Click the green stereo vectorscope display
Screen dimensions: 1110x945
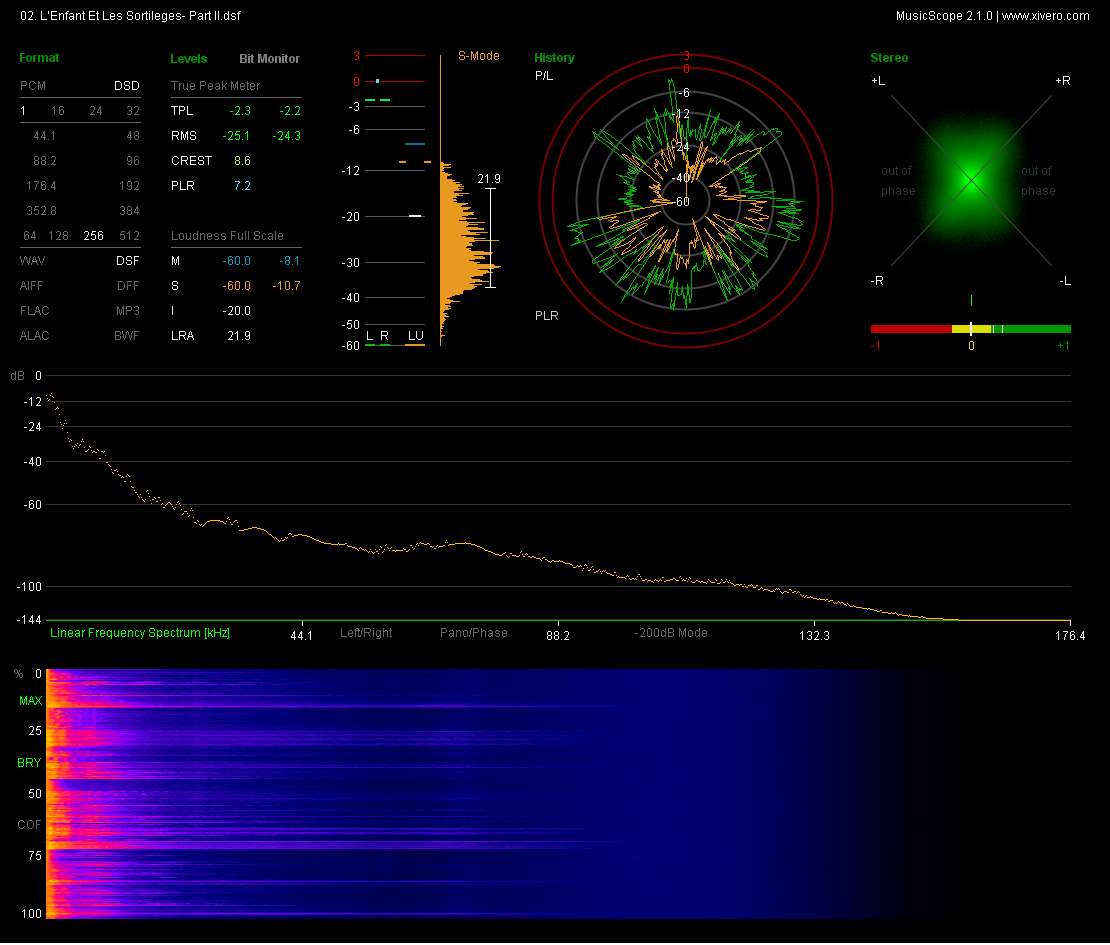point(970,181)
